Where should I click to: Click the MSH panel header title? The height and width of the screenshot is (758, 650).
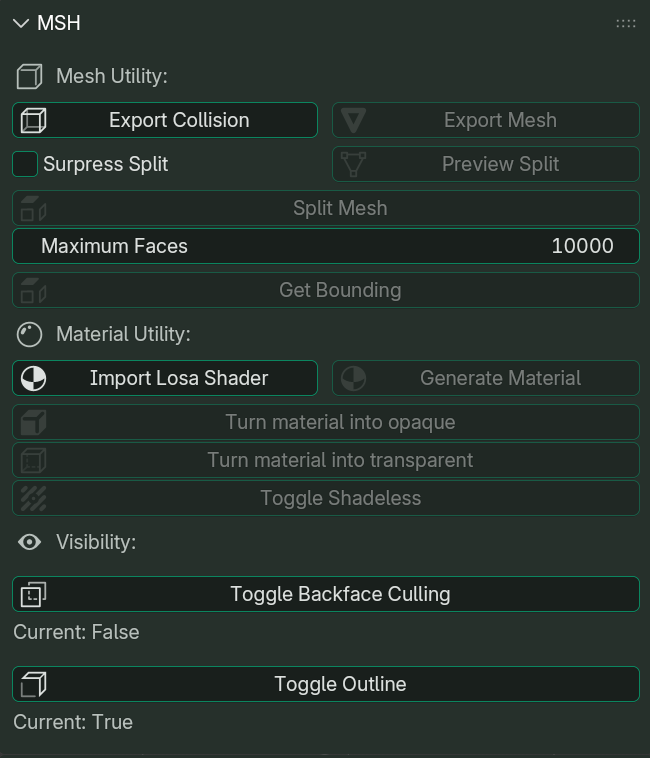[59, 23]
